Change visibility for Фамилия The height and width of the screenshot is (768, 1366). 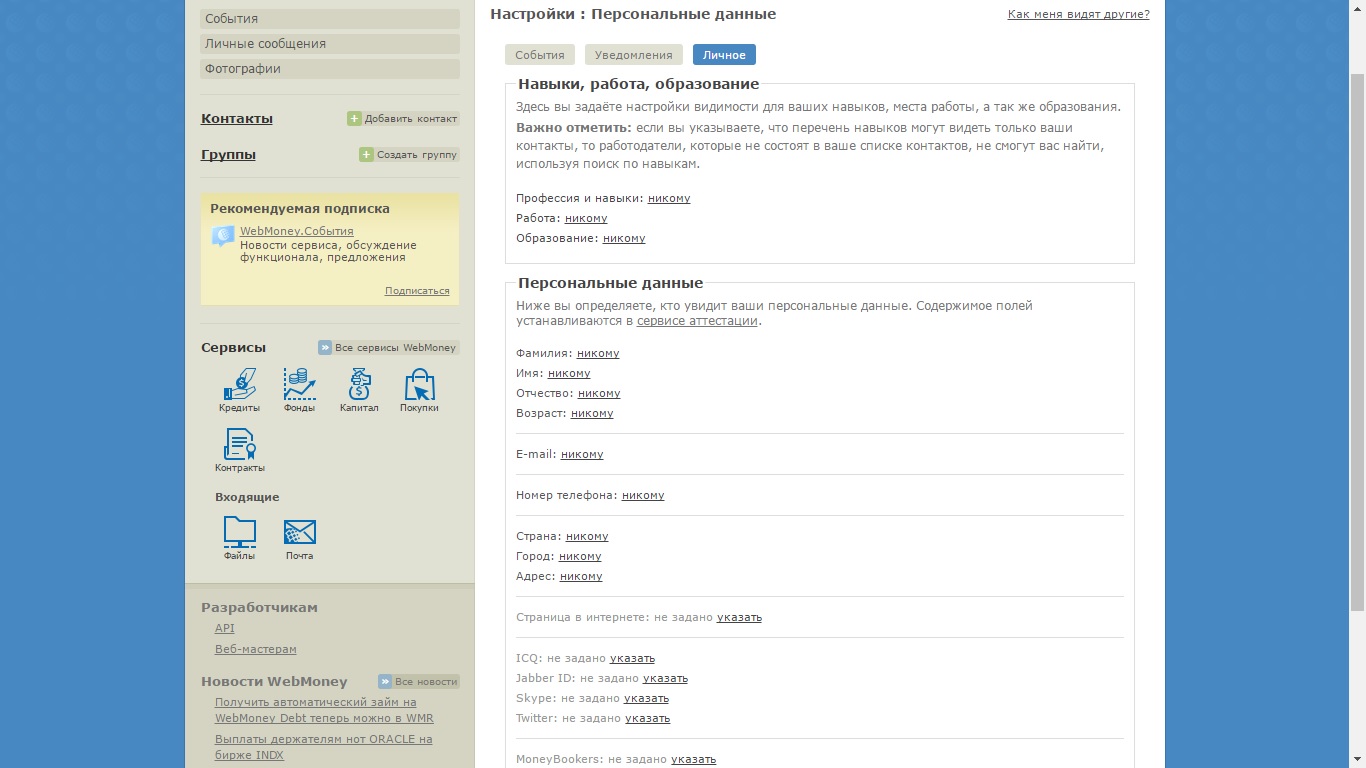tap(598, 353)
